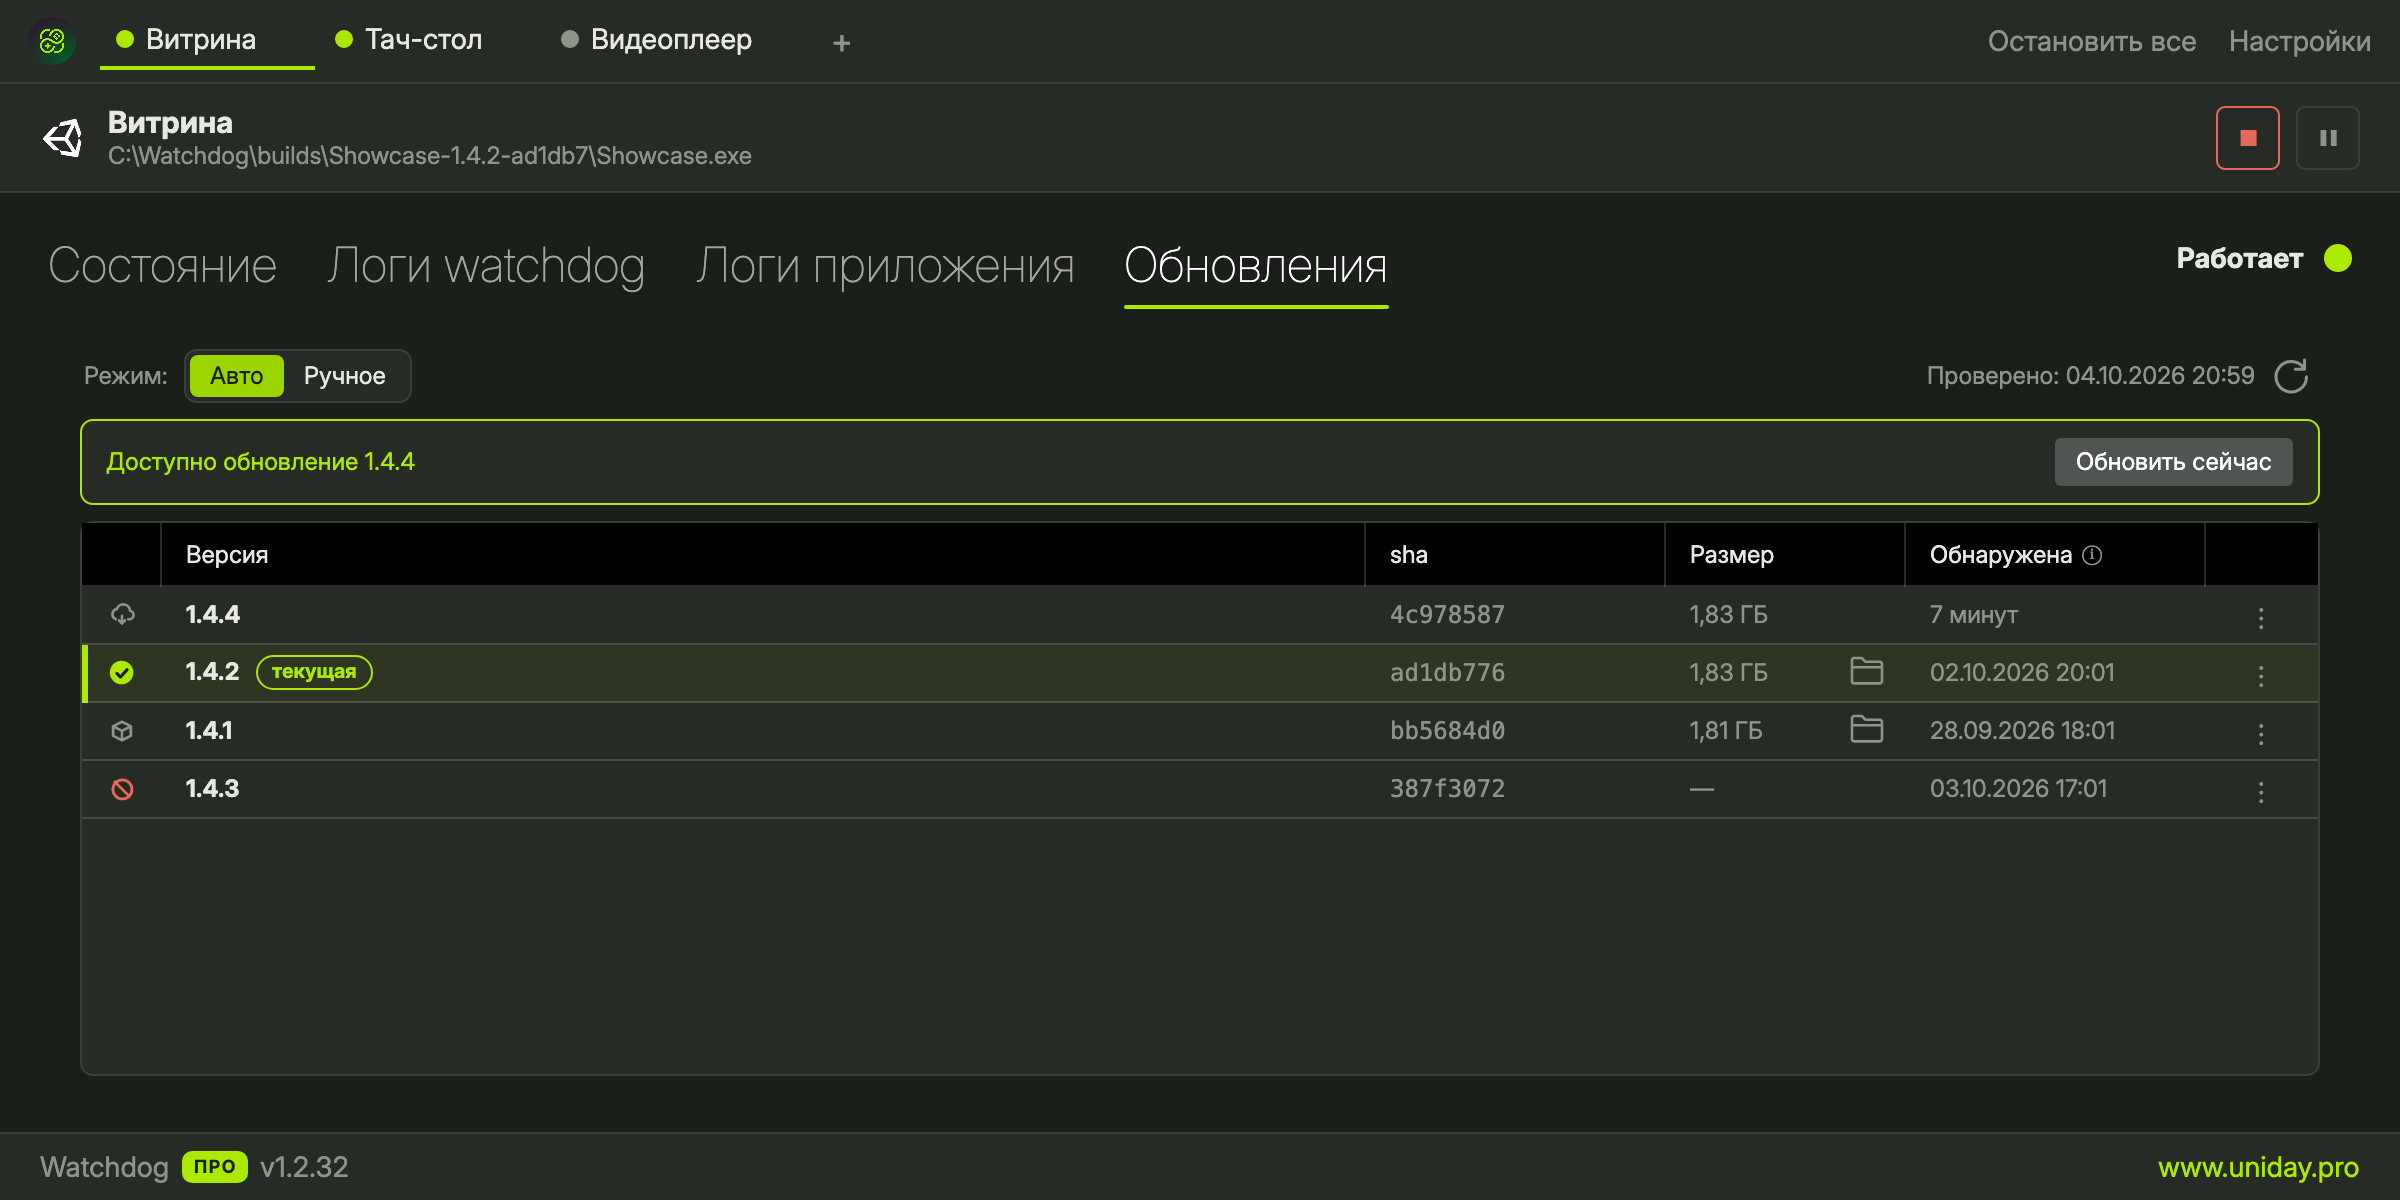The height and width of the screenshot is (1200, 2400).
Task: Click the Watchdog logo icon in top bar
Action: (52, 41)
